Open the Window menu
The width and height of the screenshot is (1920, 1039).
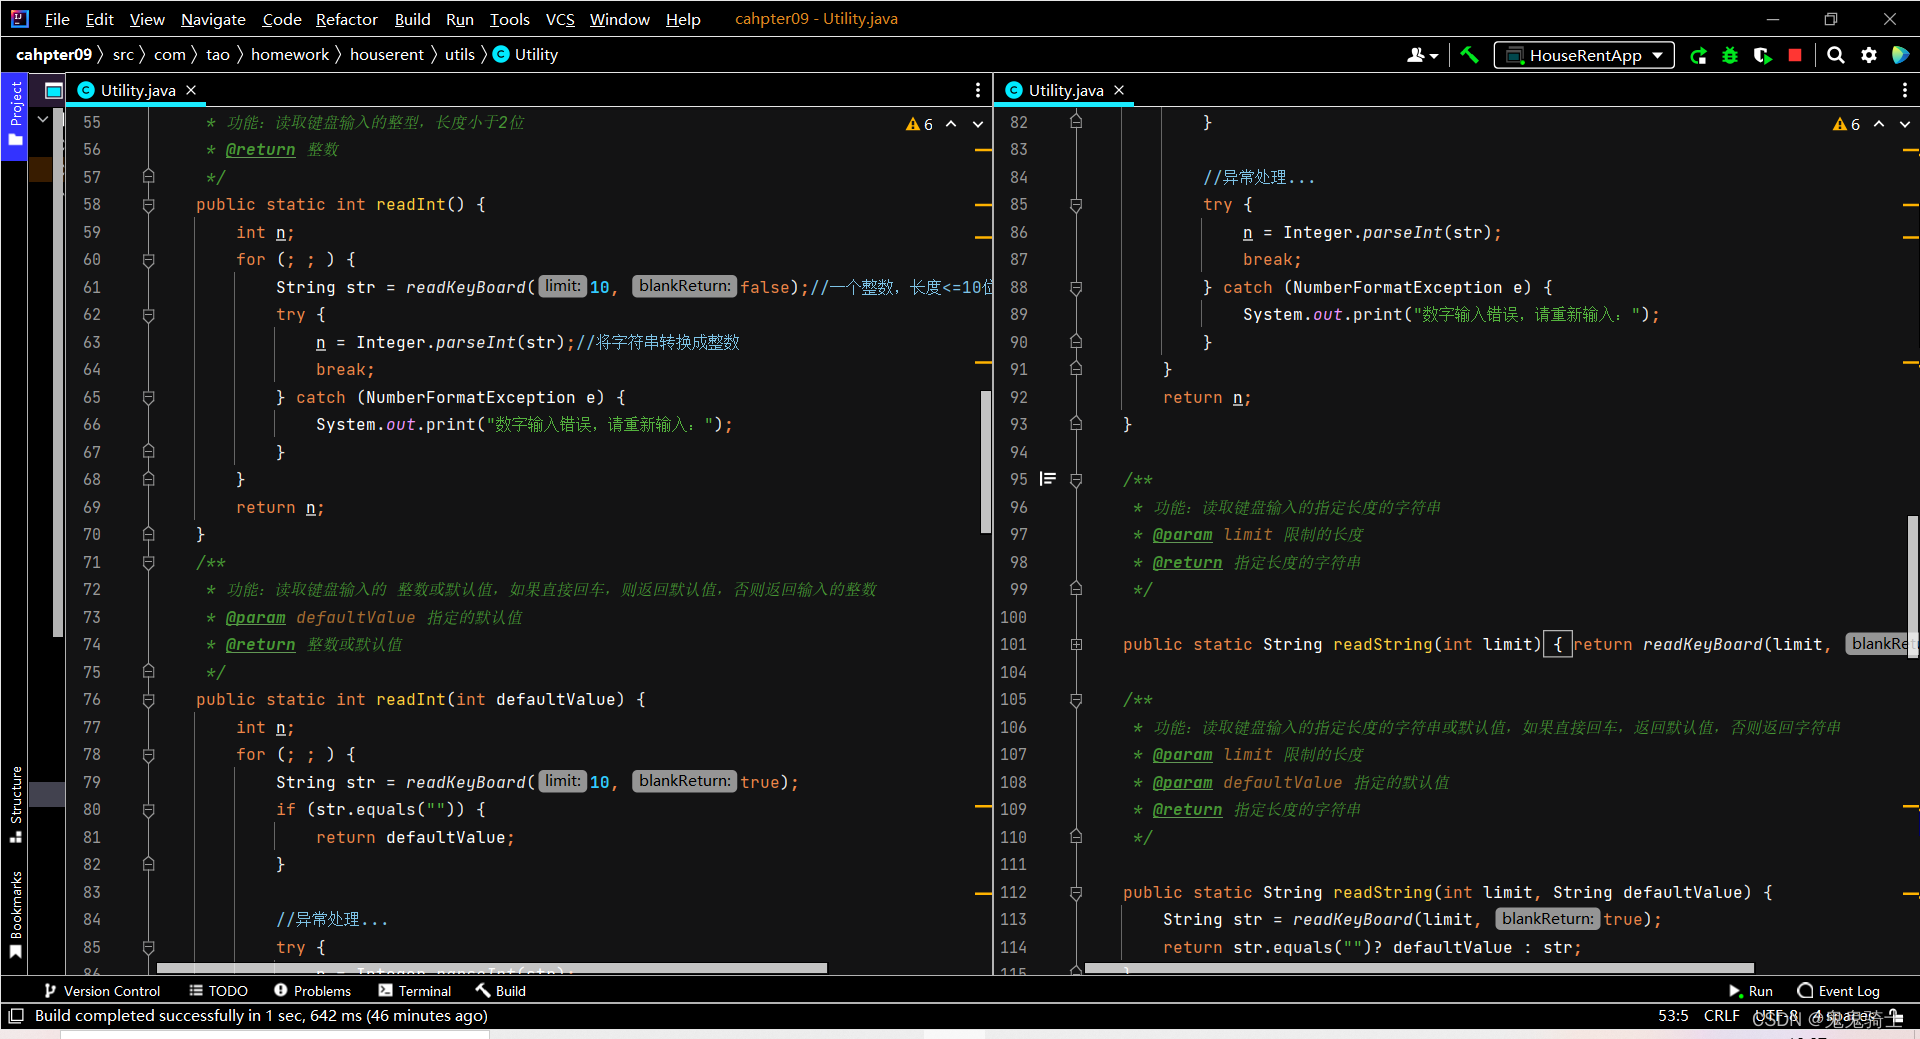(x=619, y=19)
